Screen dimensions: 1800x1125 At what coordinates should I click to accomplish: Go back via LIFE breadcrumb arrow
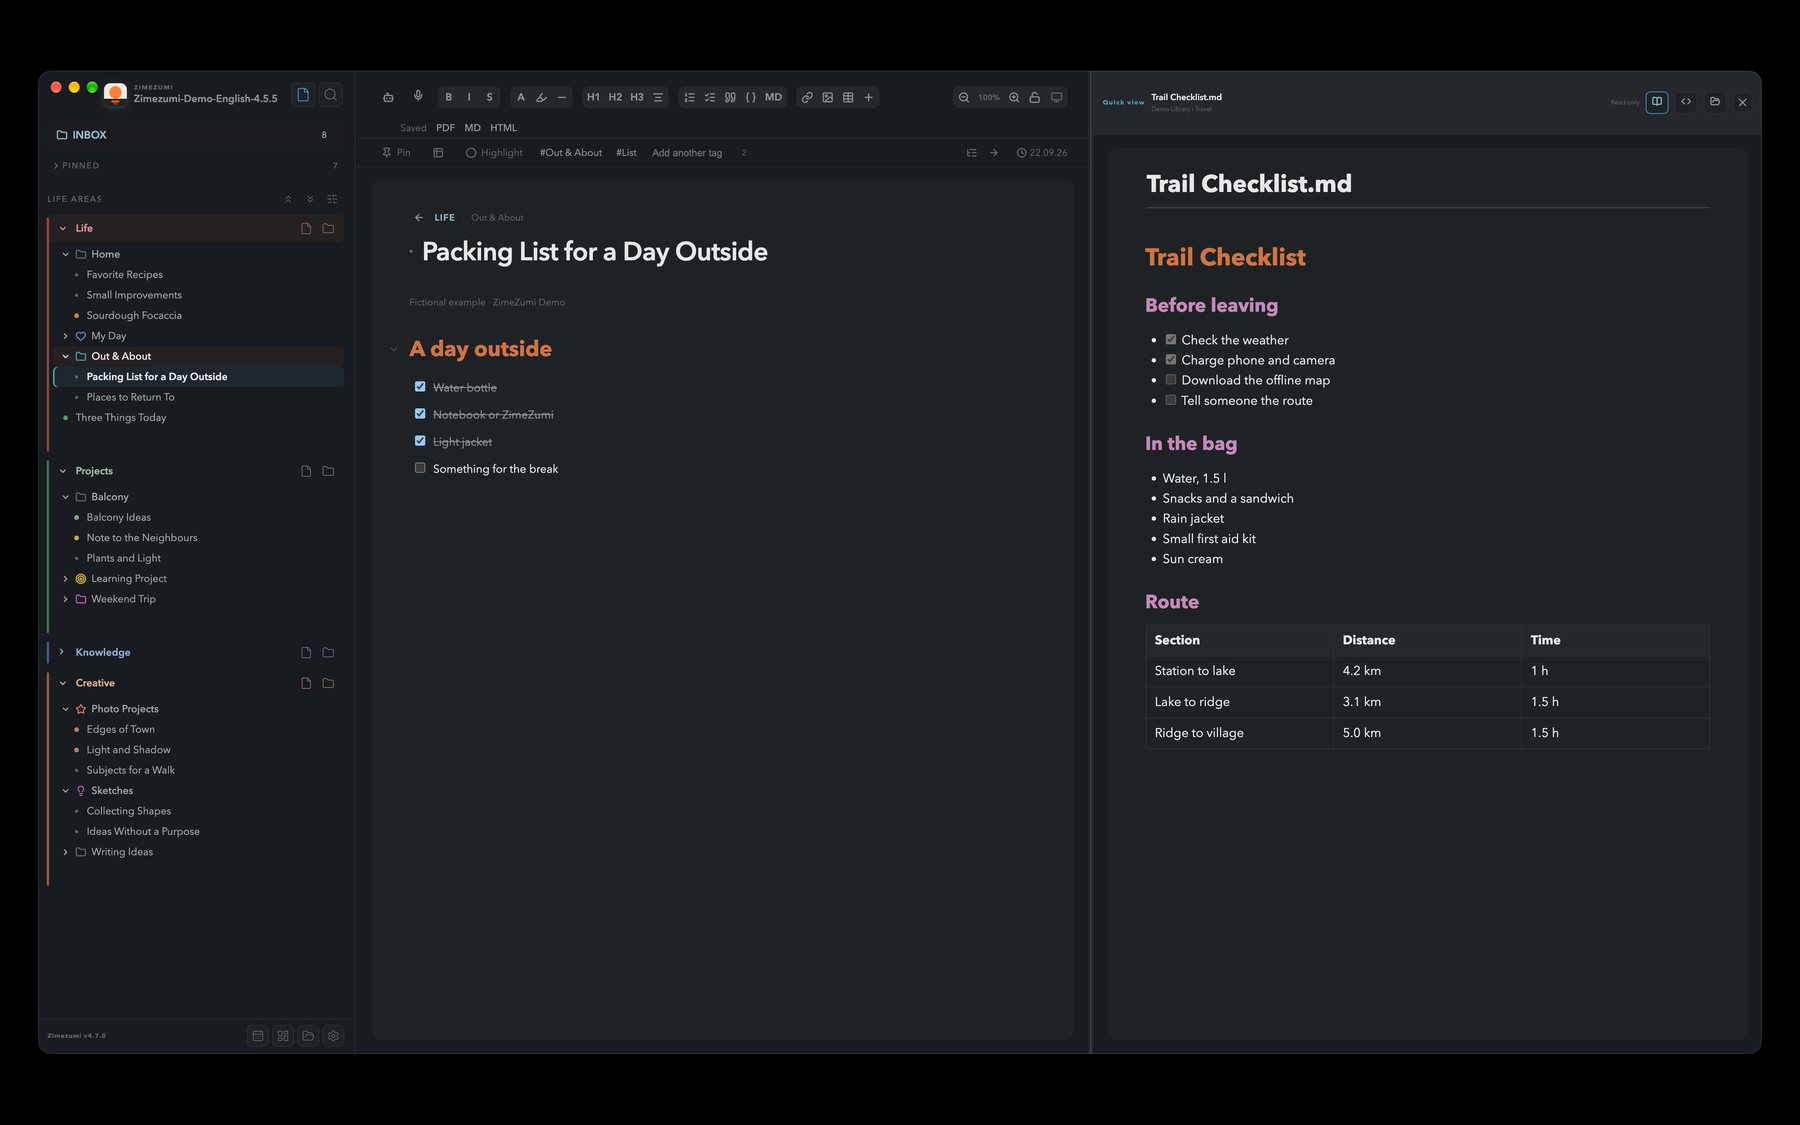point(419,217)
